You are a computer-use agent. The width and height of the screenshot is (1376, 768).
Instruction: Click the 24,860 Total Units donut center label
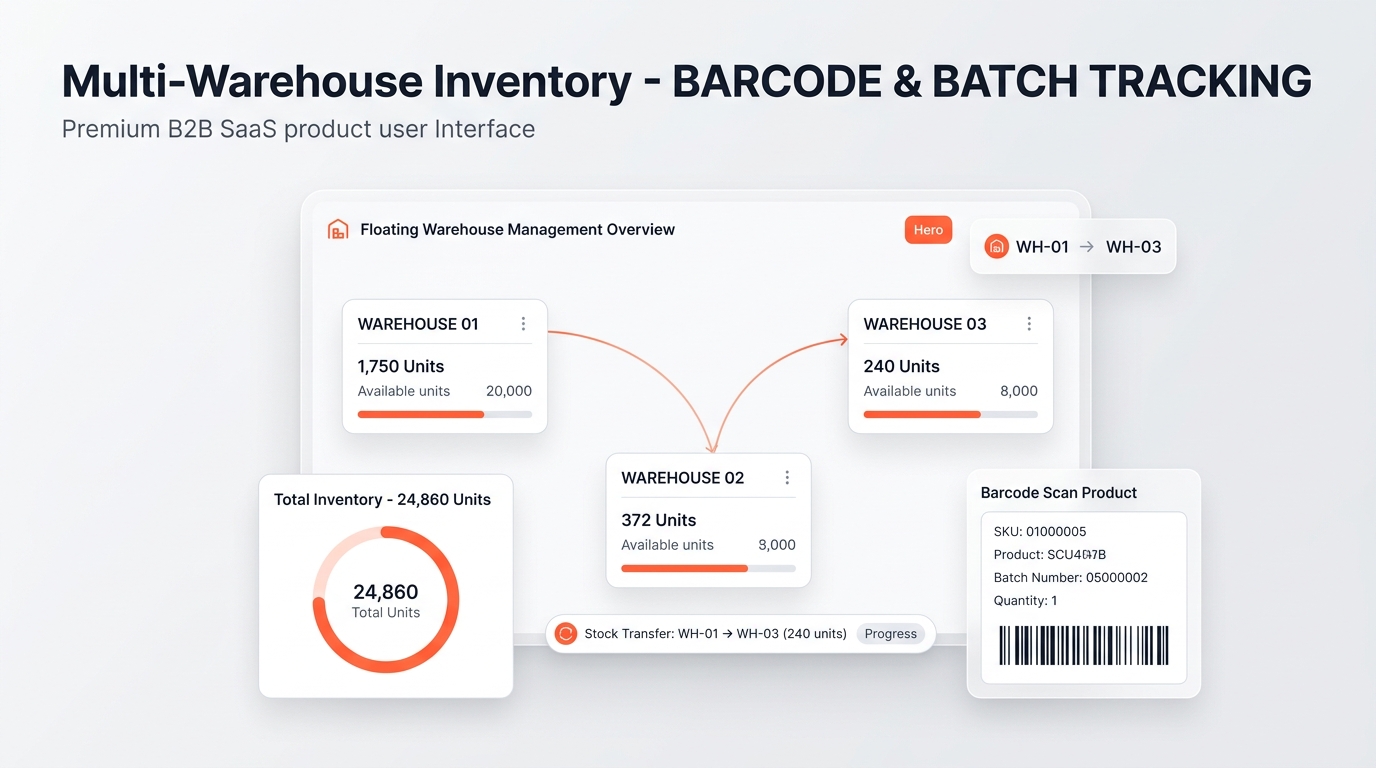click(x=386, y=601)
